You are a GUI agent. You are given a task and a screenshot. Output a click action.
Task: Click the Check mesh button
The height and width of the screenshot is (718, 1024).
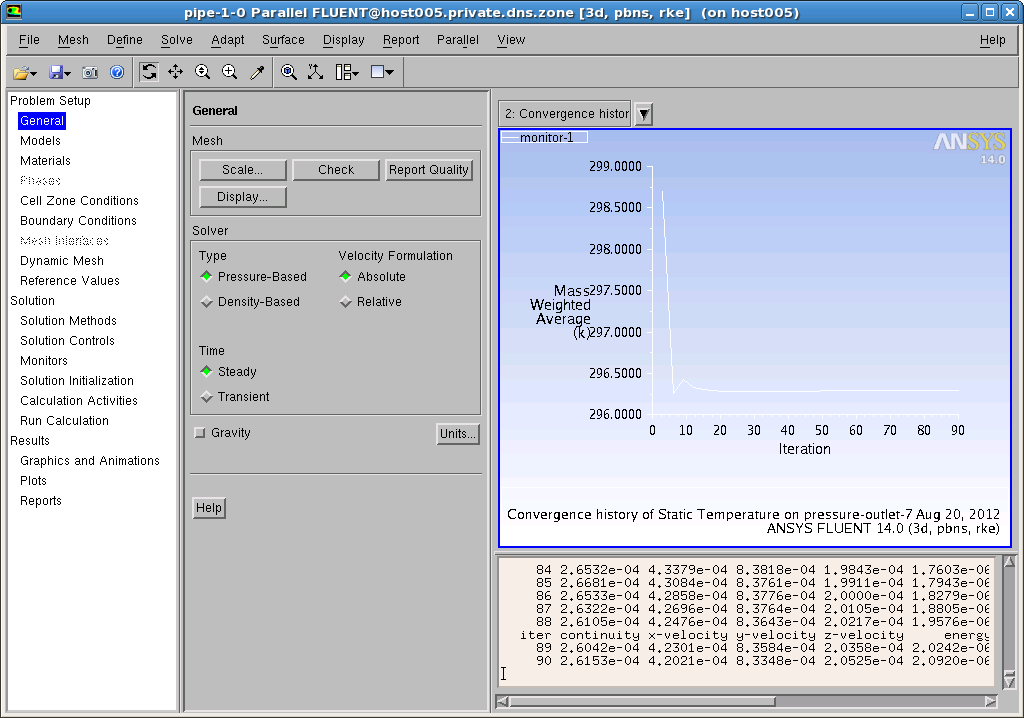pyautogui.click(x=336, y=170)
